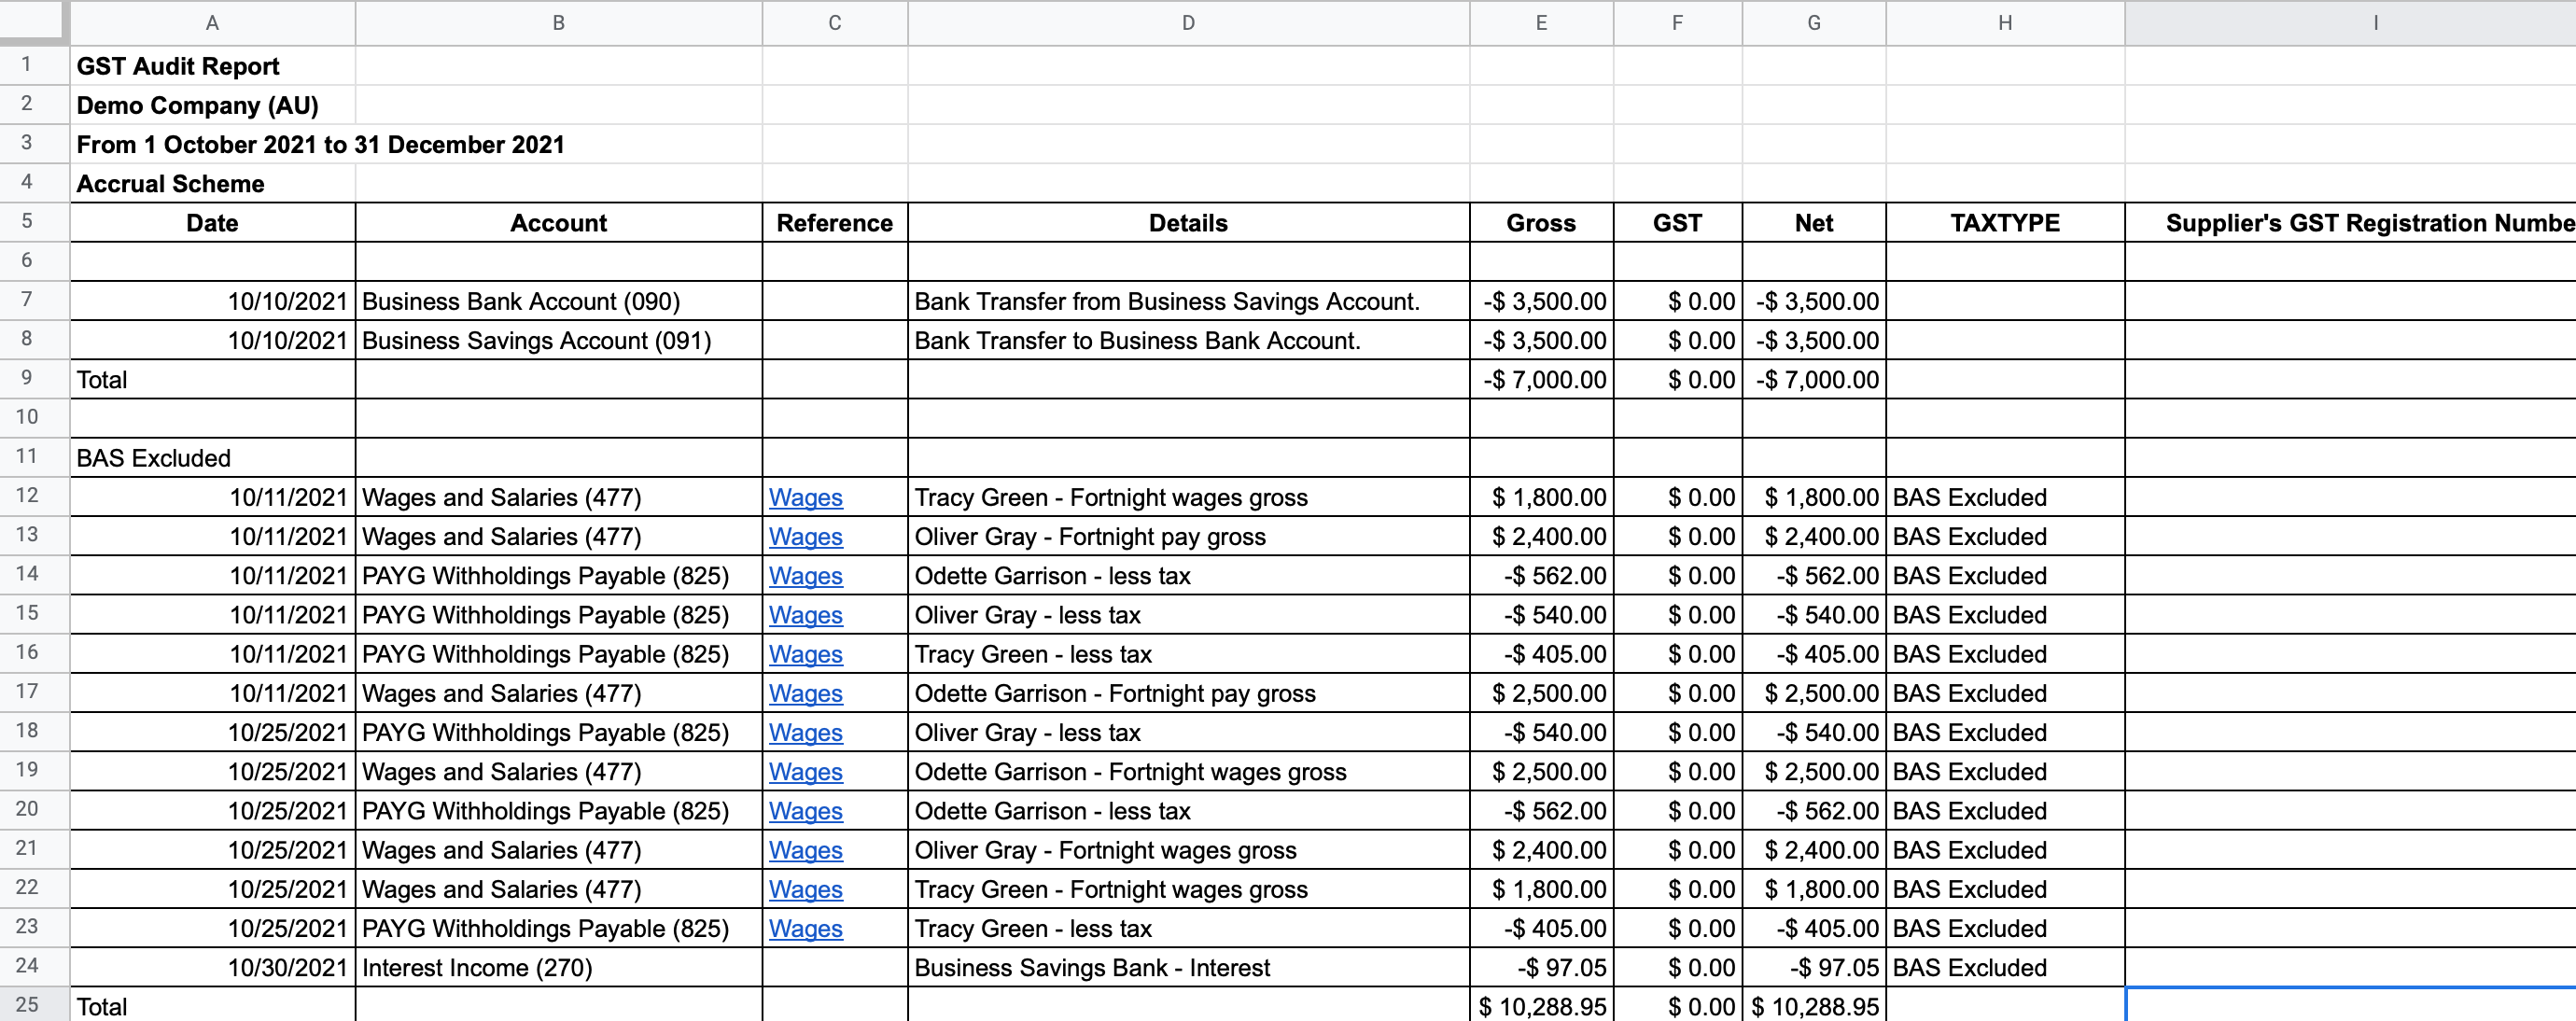Click the $ 10,288.95 Net total cell
This screenshot has height=1021, width=2576.
(1814, 1005)
